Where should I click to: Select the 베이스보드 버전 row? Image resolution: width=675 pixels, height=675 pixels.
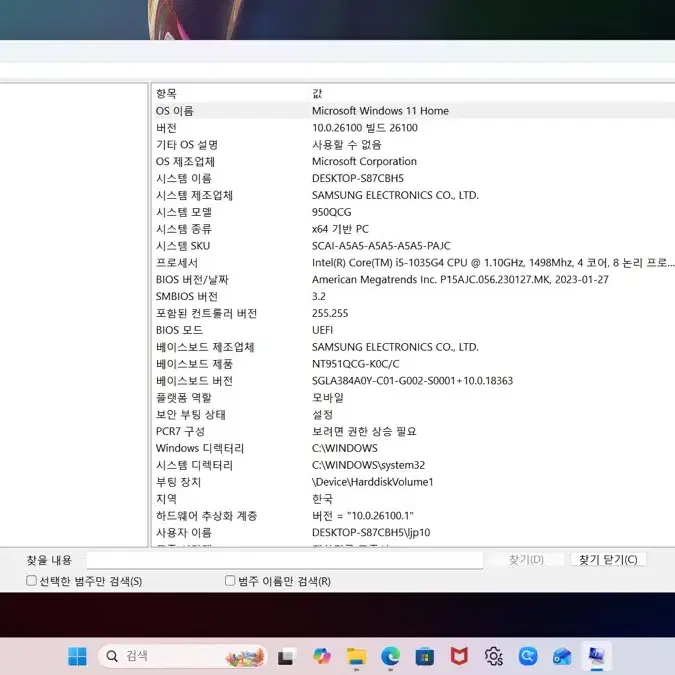coord(413,381)
